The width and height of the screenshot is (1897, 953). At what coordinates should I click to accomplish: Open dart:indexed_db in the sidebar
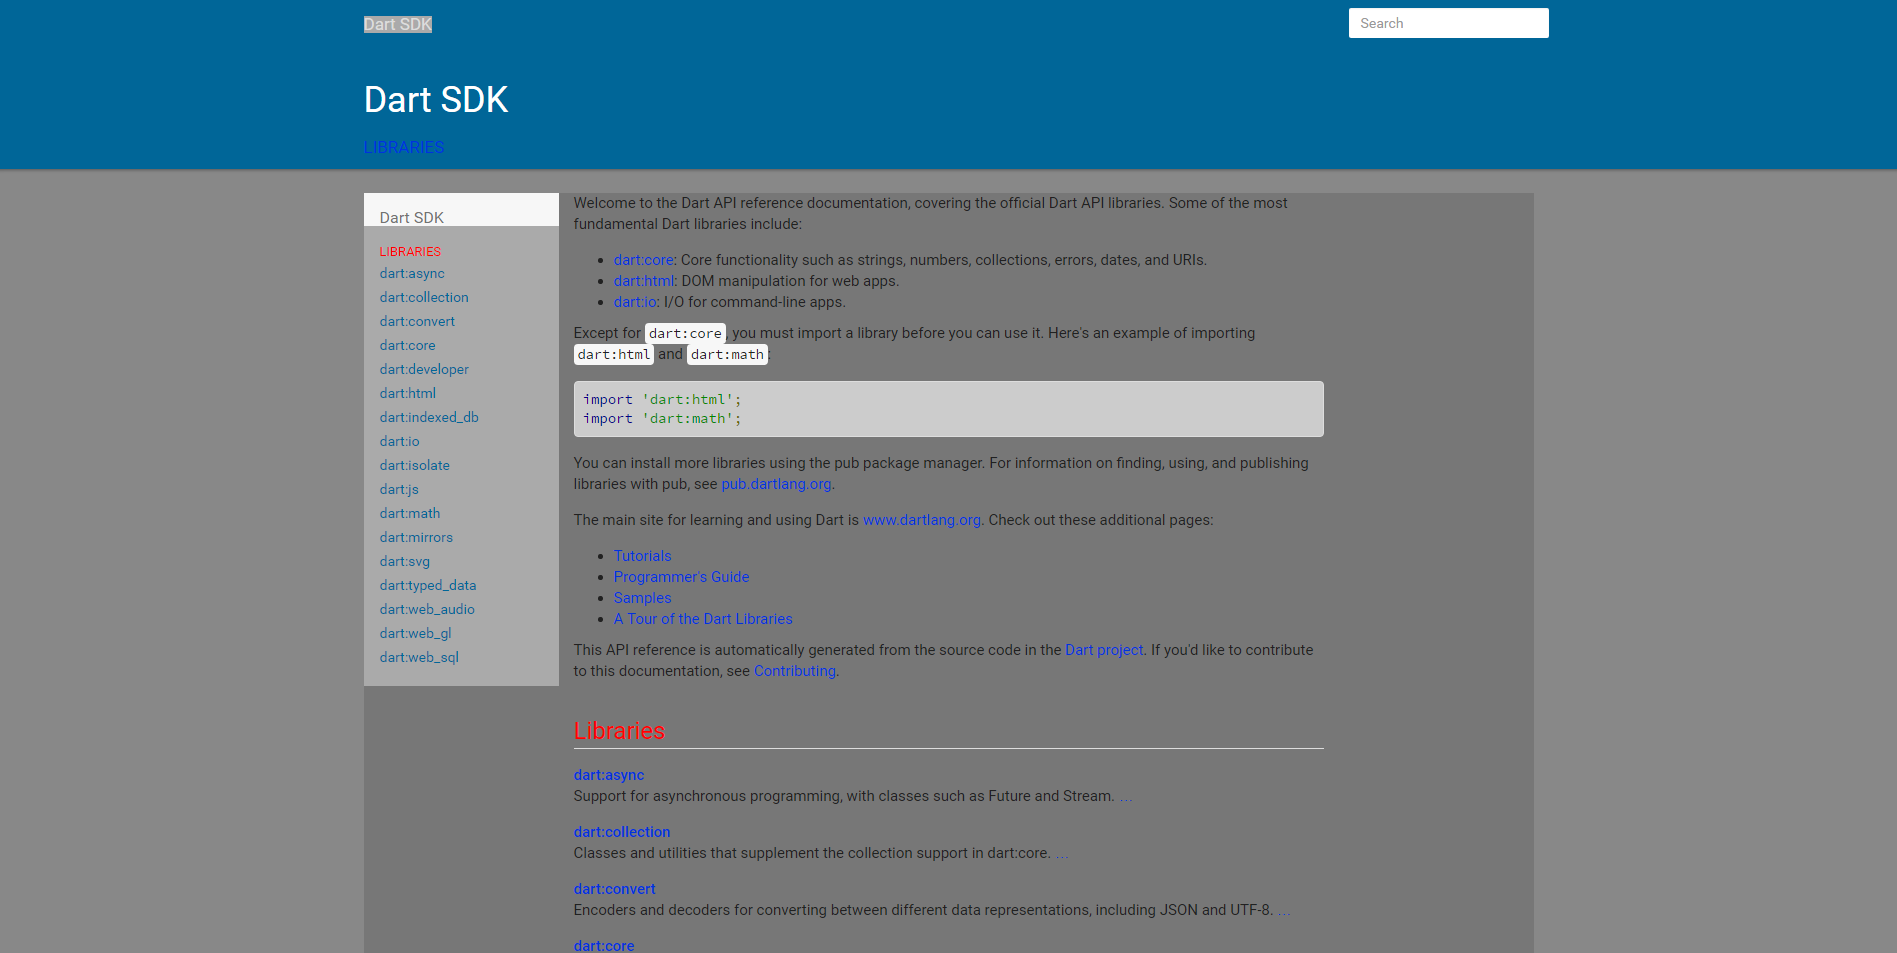pyautogui.click(x=429, y=417)
